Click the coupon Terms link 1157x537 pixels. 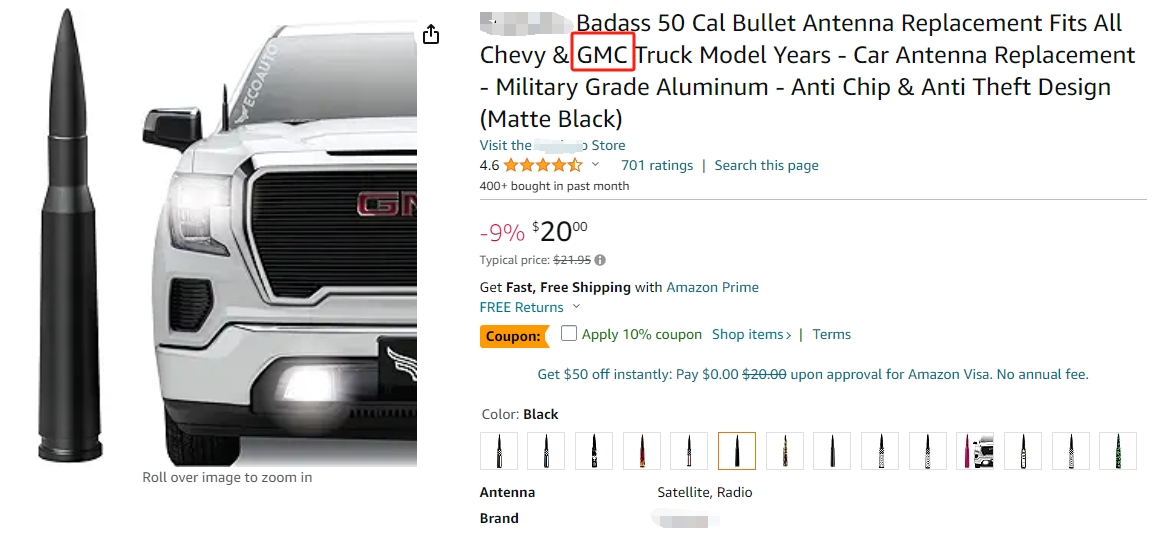pos(831,334)
